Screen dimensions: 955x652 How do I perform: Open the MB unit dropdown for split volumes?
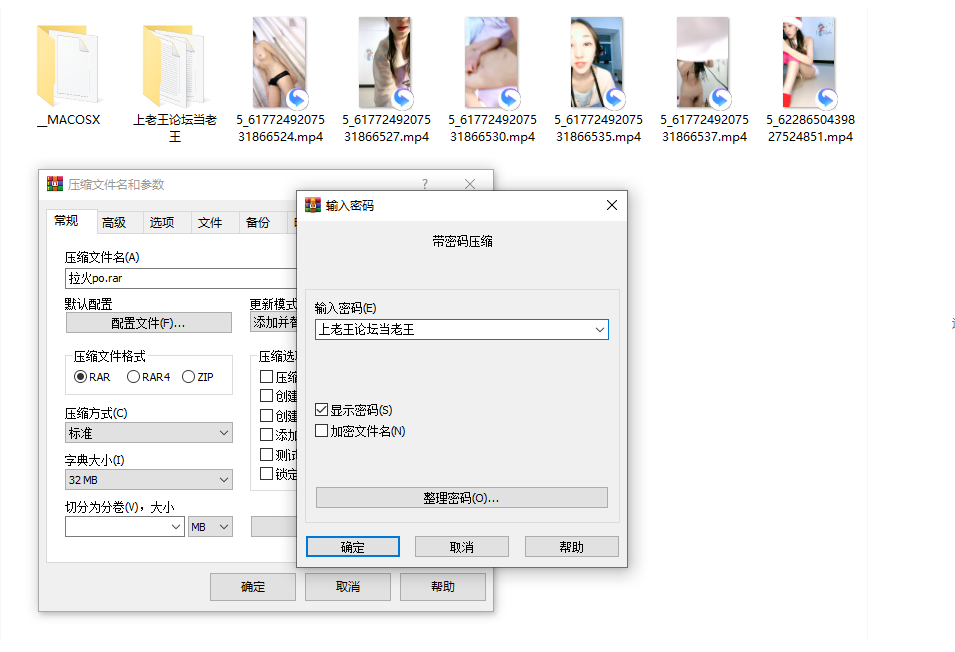click(210, 526)
